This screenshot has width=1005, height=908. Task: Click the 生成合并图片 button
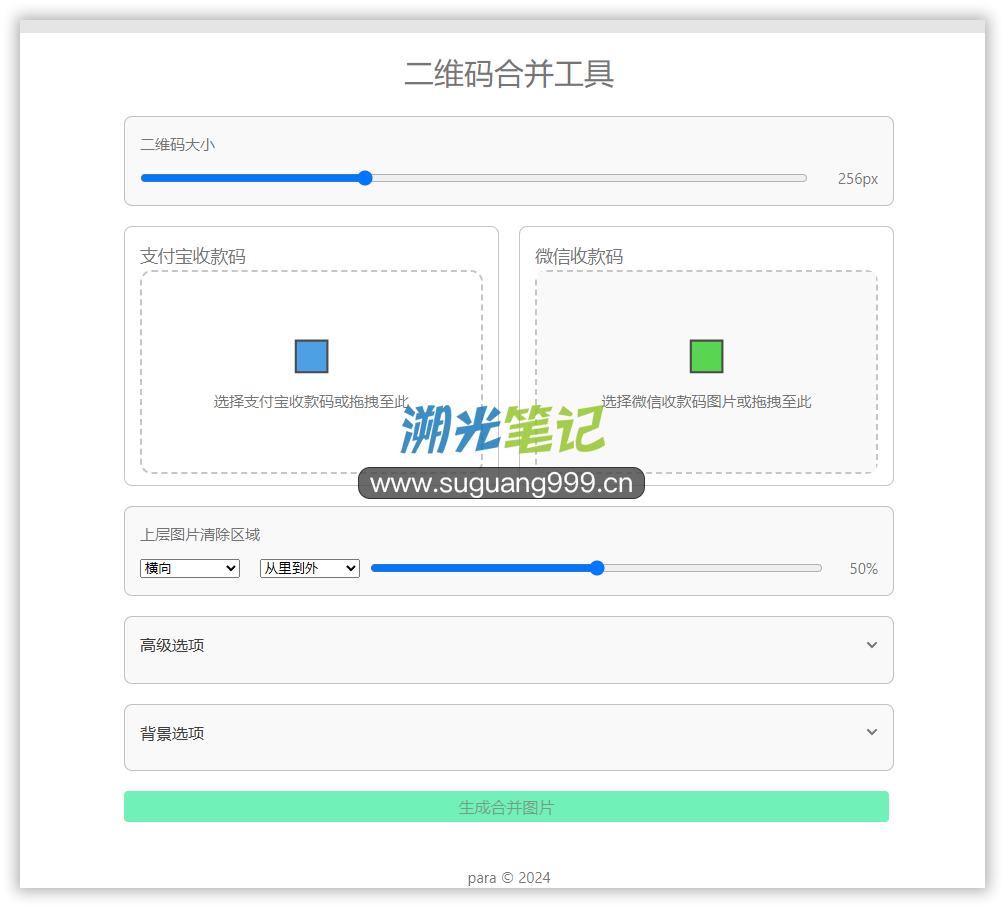[506, 807]
